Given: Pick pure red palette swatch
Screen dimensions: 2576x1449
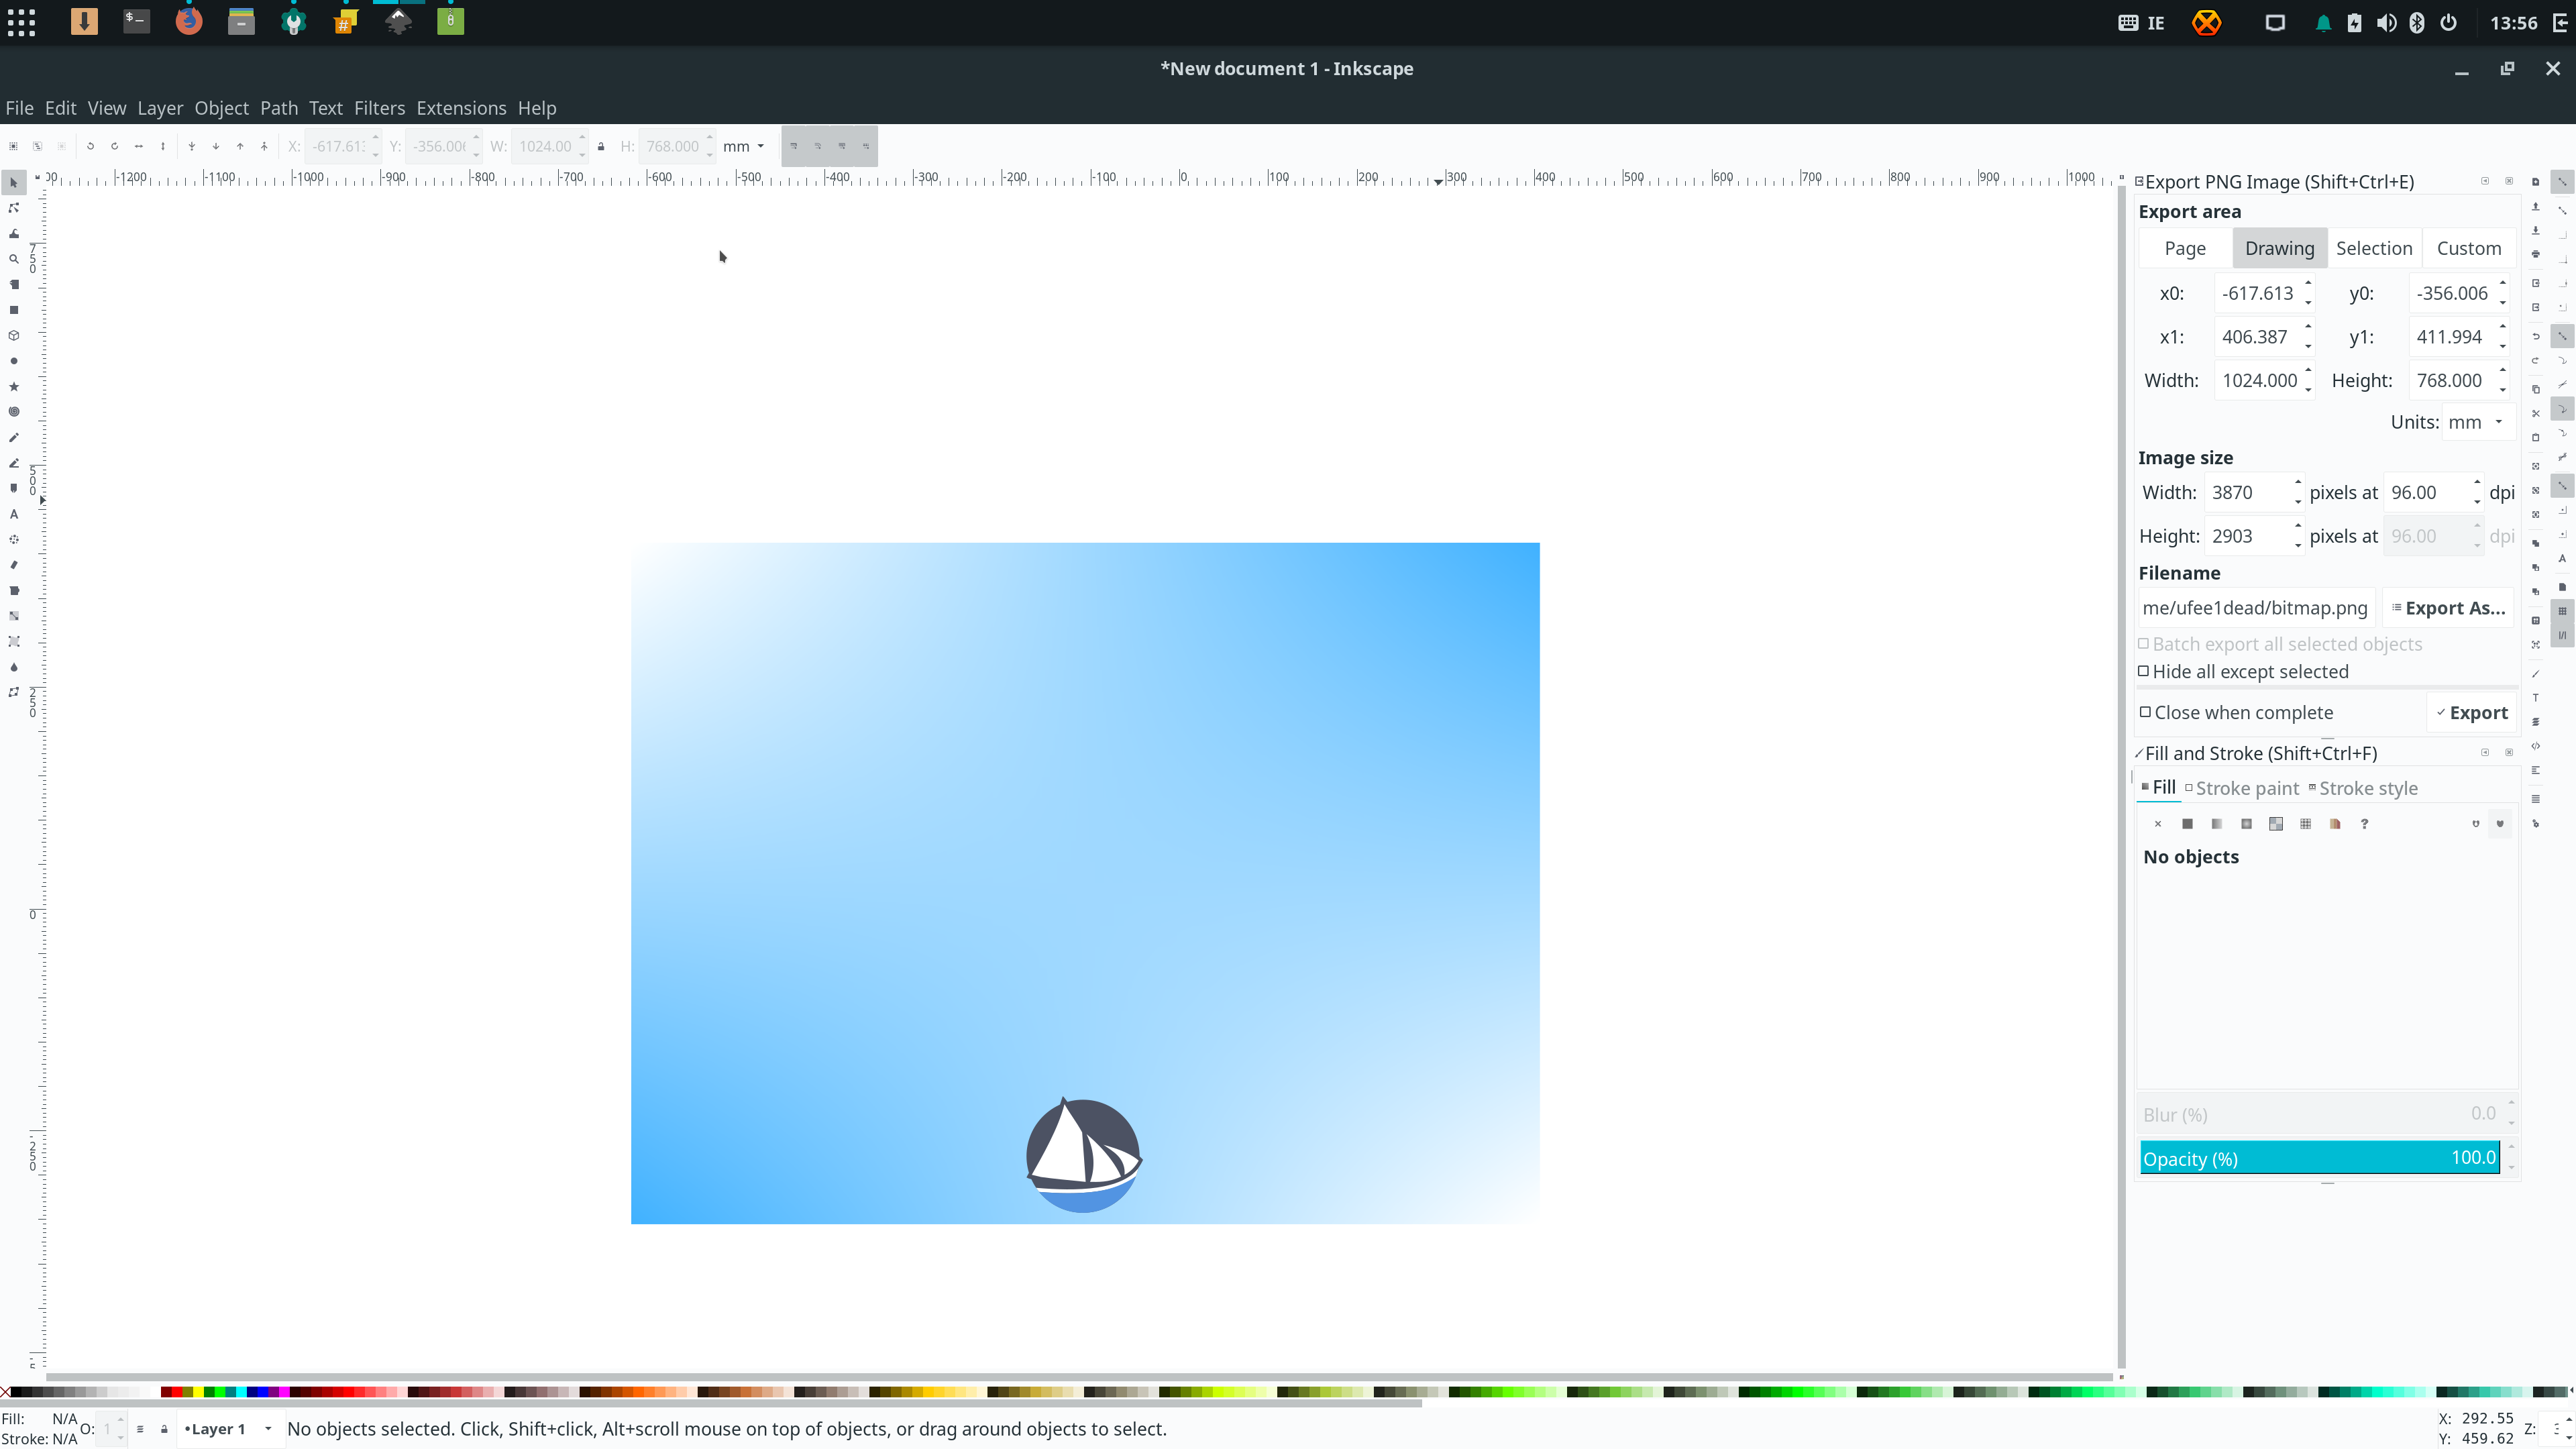Looking at the screenshot, I should pos(177,1392).
